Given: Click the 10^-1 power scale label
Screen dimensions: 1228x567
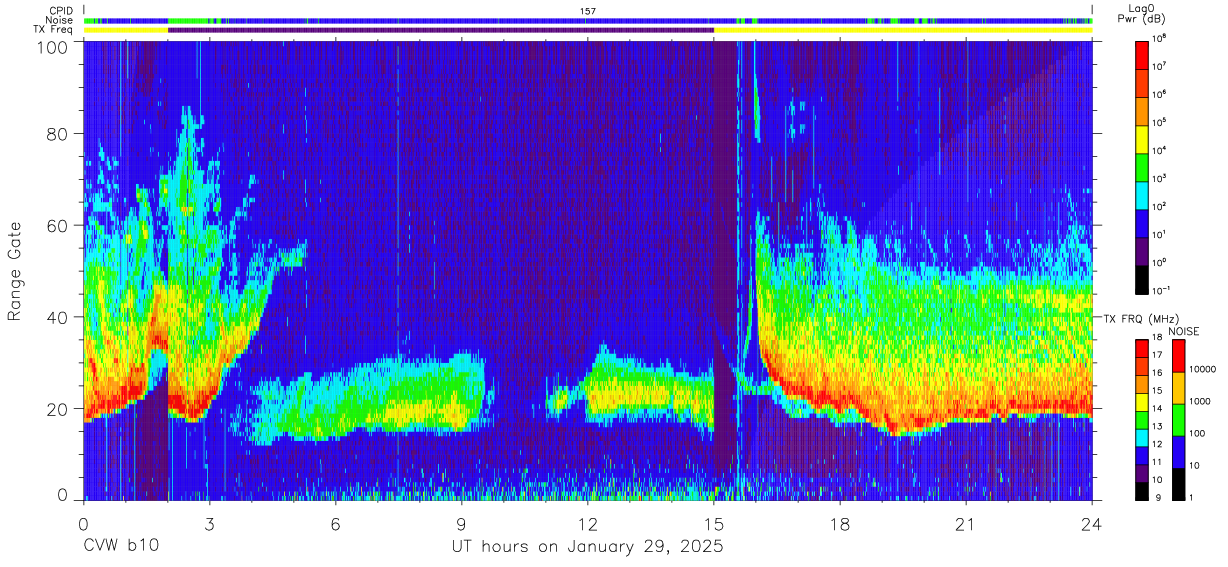Looking at the screenshot, I should click(1160, 290).
